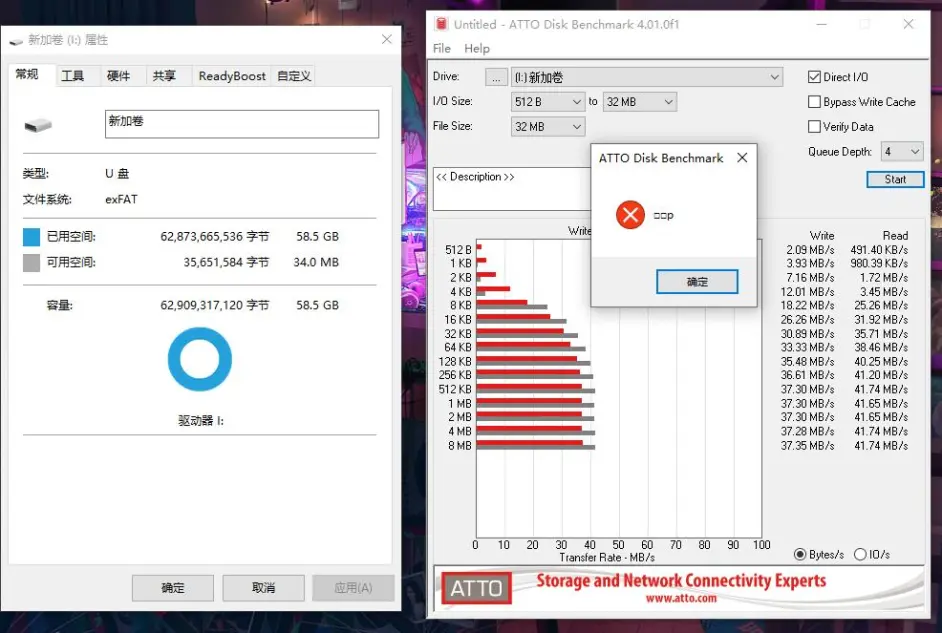Open the Queue Depth dropdown
942x633 pixels.
902,151
